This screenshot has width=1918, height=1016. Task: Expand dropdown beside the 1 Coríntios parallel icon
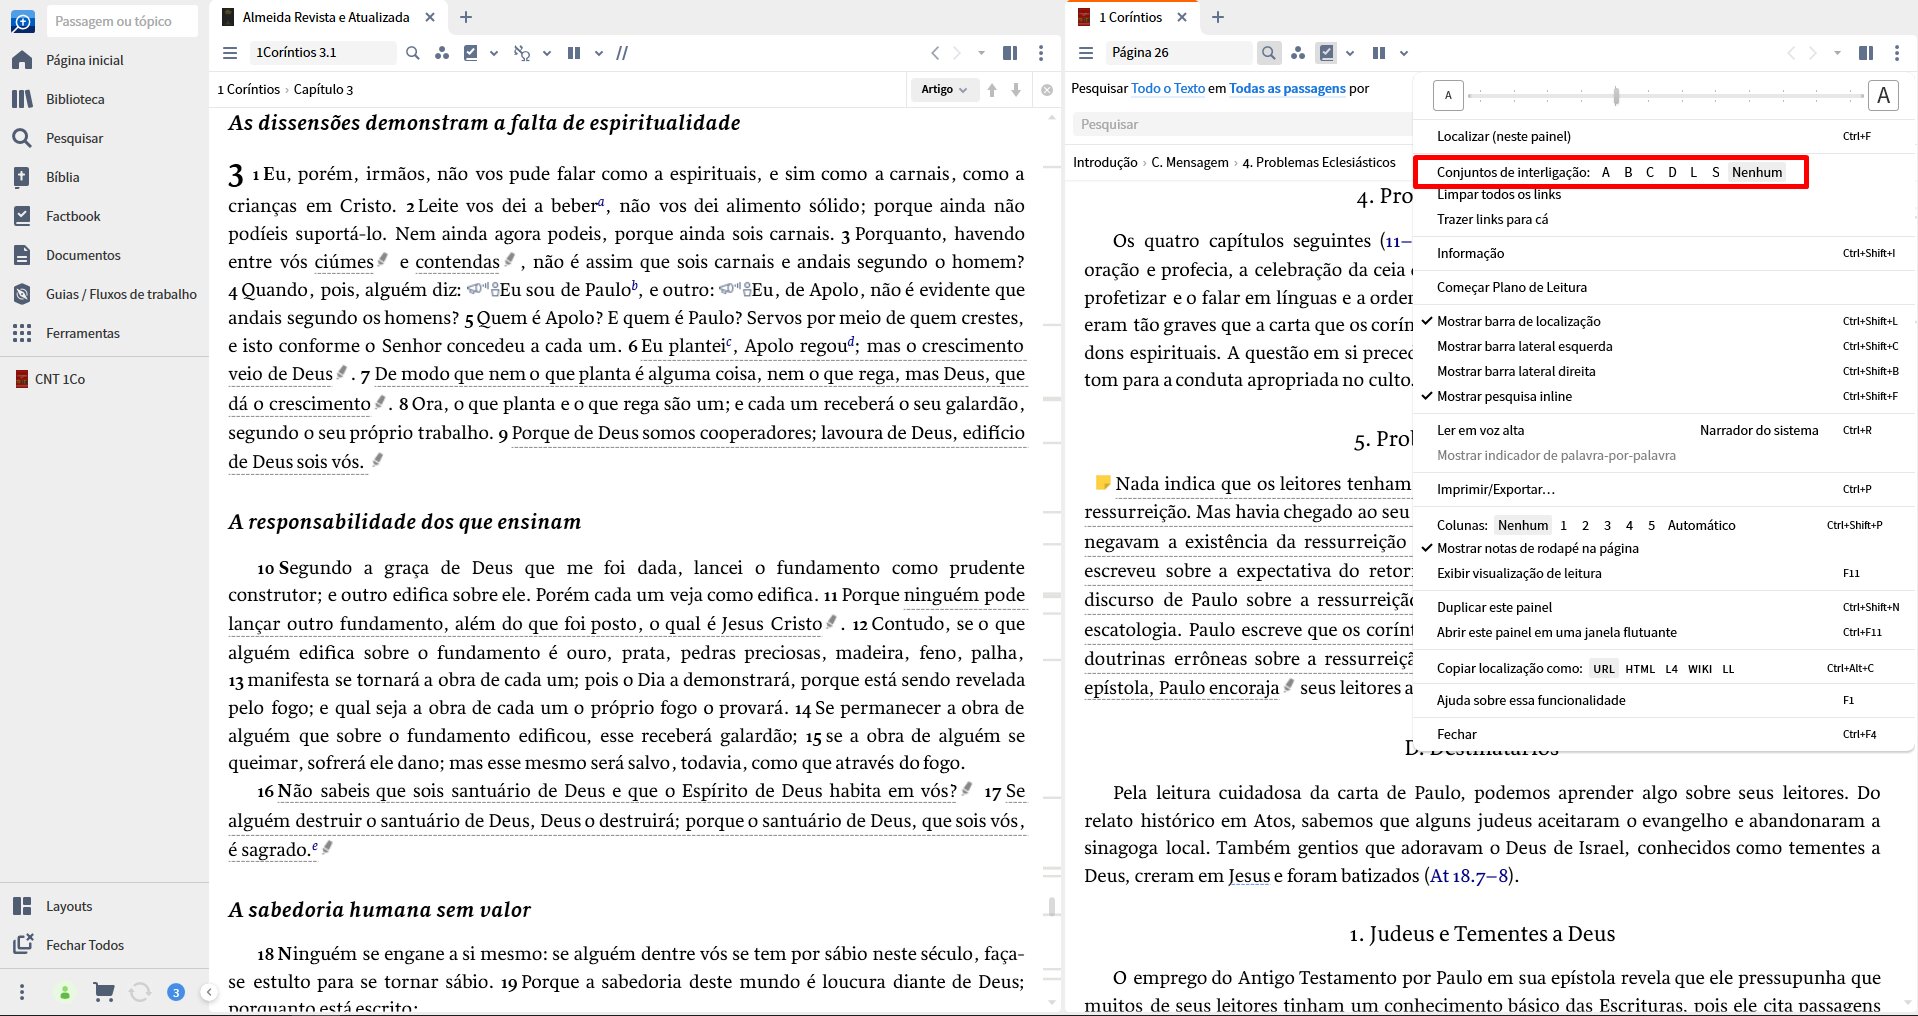click(x=1404, y=53)
